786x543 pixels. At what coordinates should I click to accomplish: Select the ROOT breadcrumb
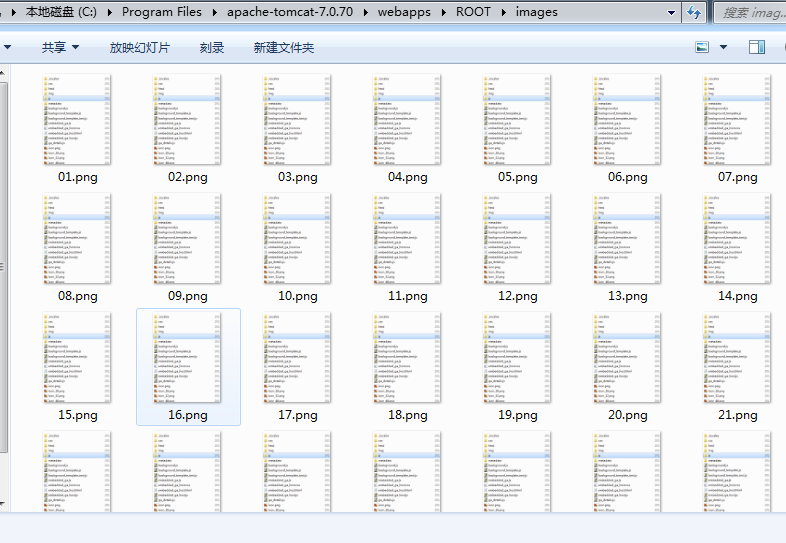(473, 12)
